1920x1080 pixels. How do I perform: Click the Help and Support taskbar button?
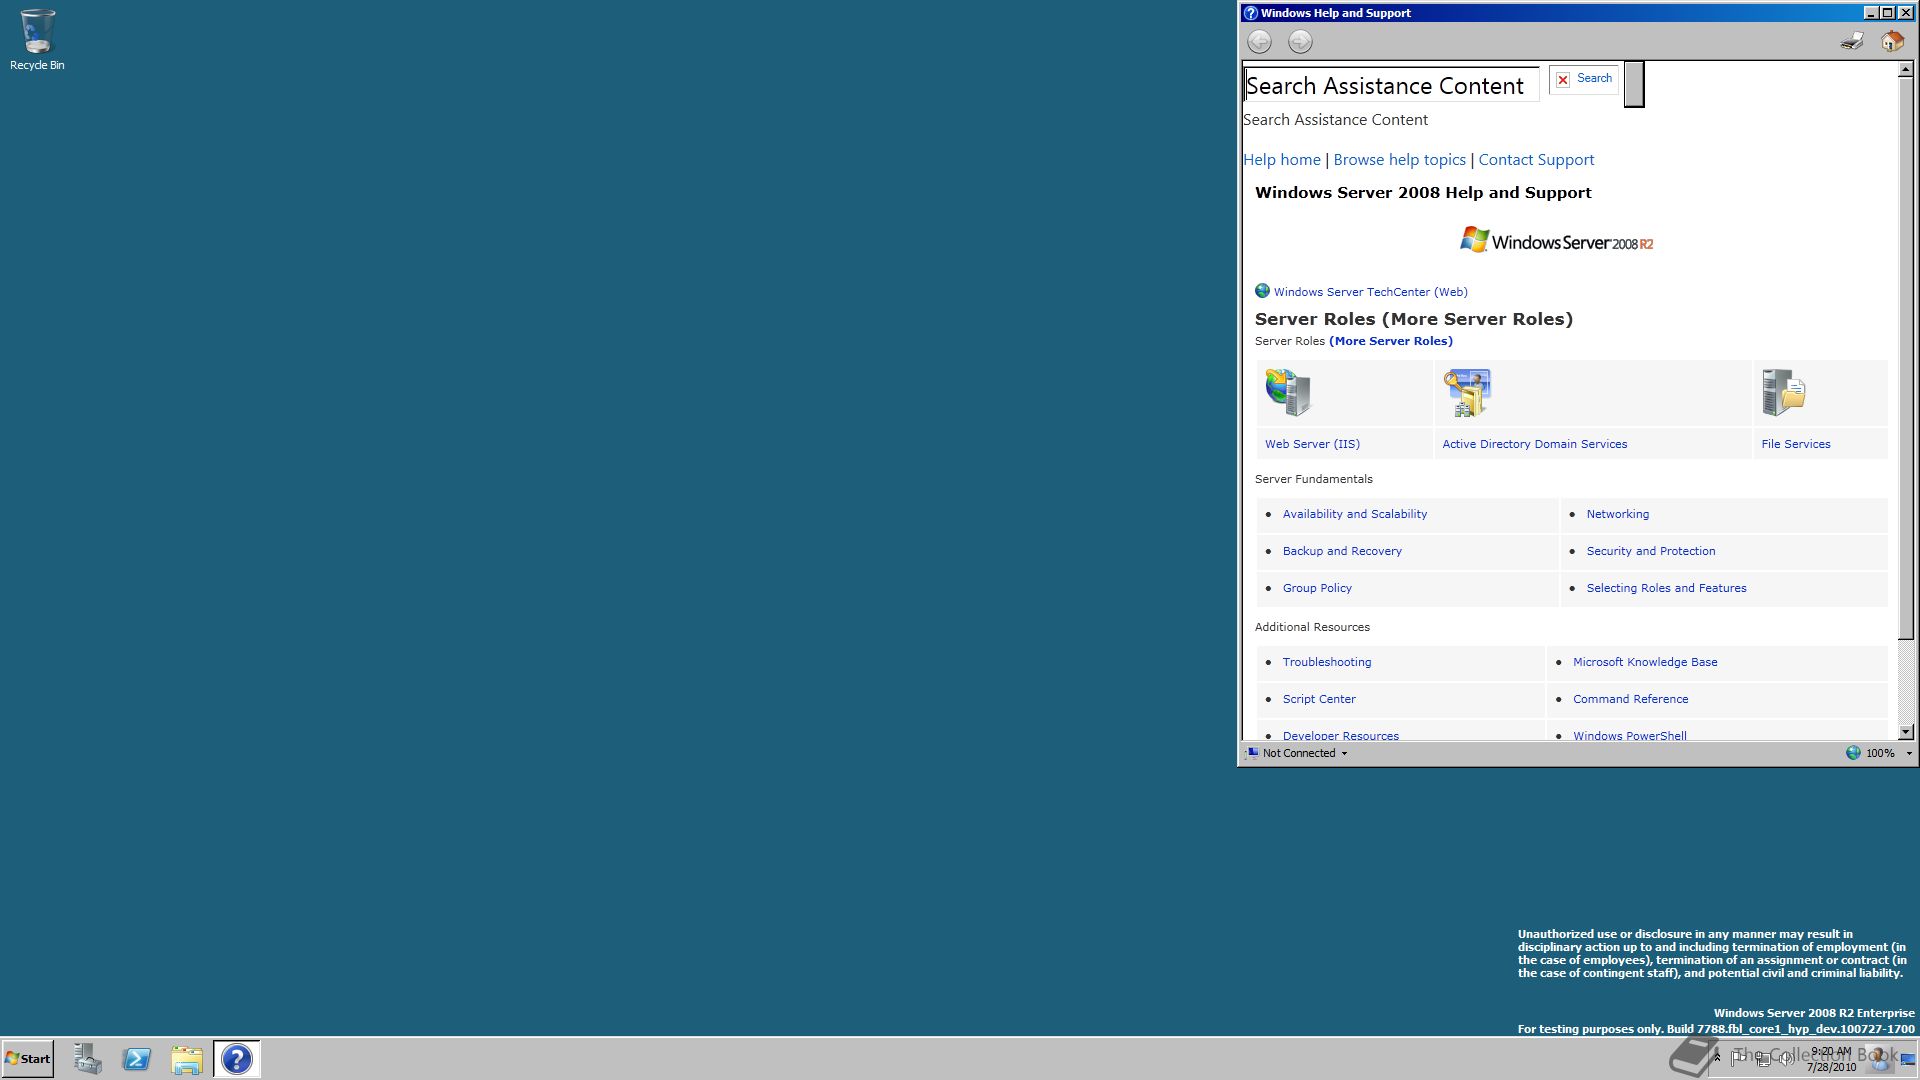tap(237, 1059)
